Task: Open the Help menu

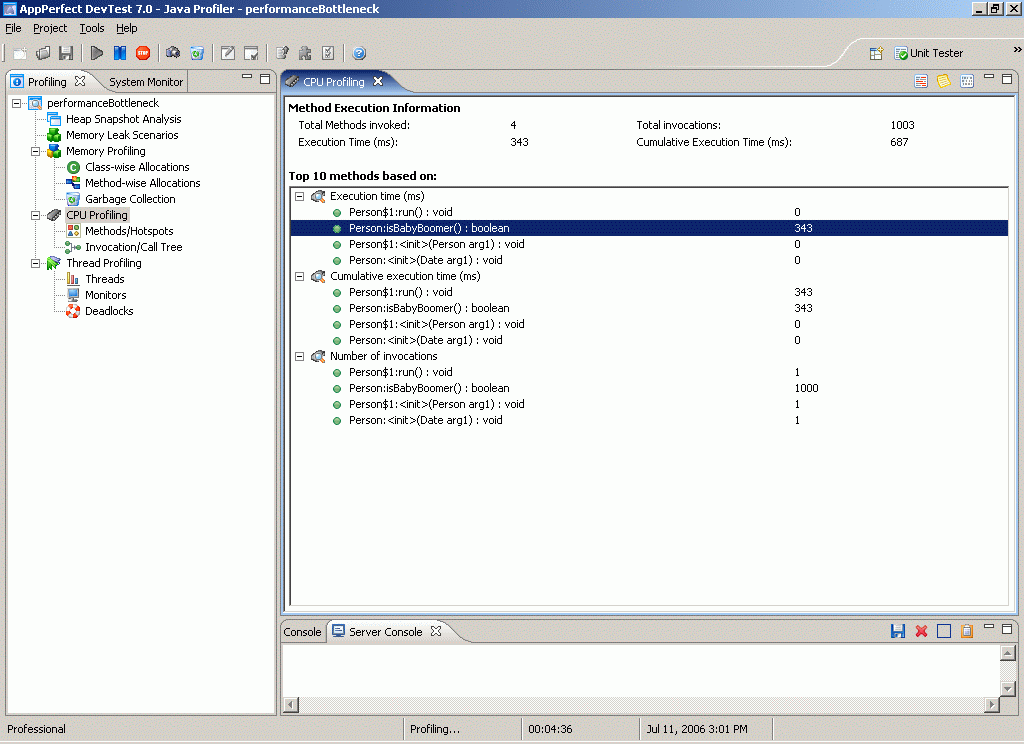Action: pos(127,28)
